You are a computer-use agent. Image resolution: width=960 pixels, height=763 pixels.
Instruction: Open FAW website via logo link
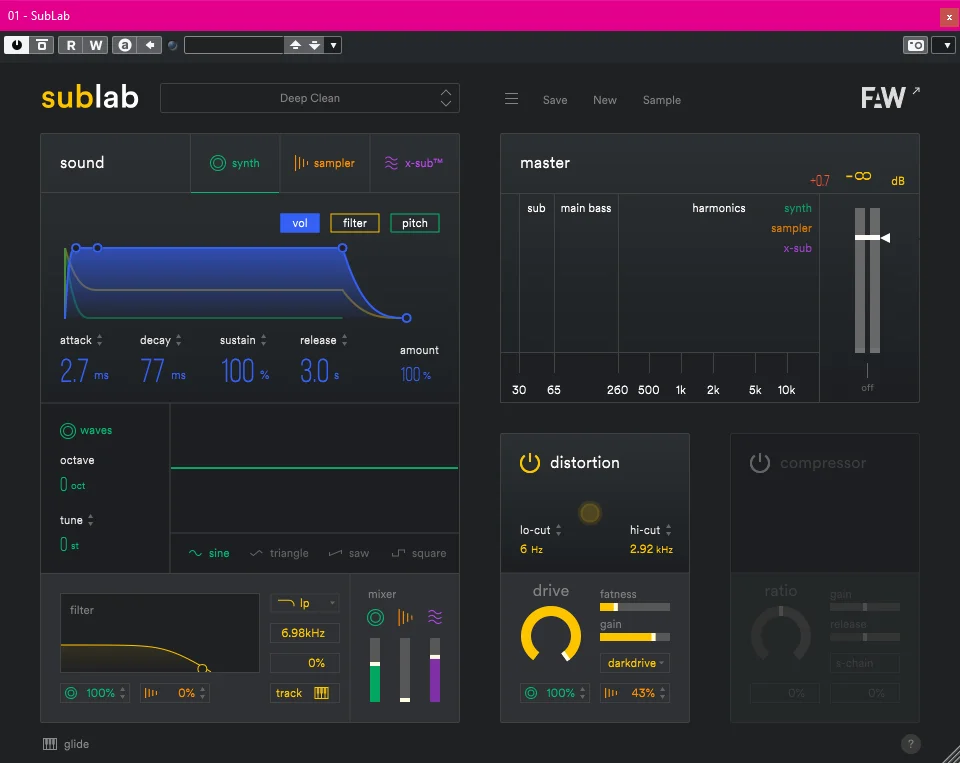tap(890, 97)
